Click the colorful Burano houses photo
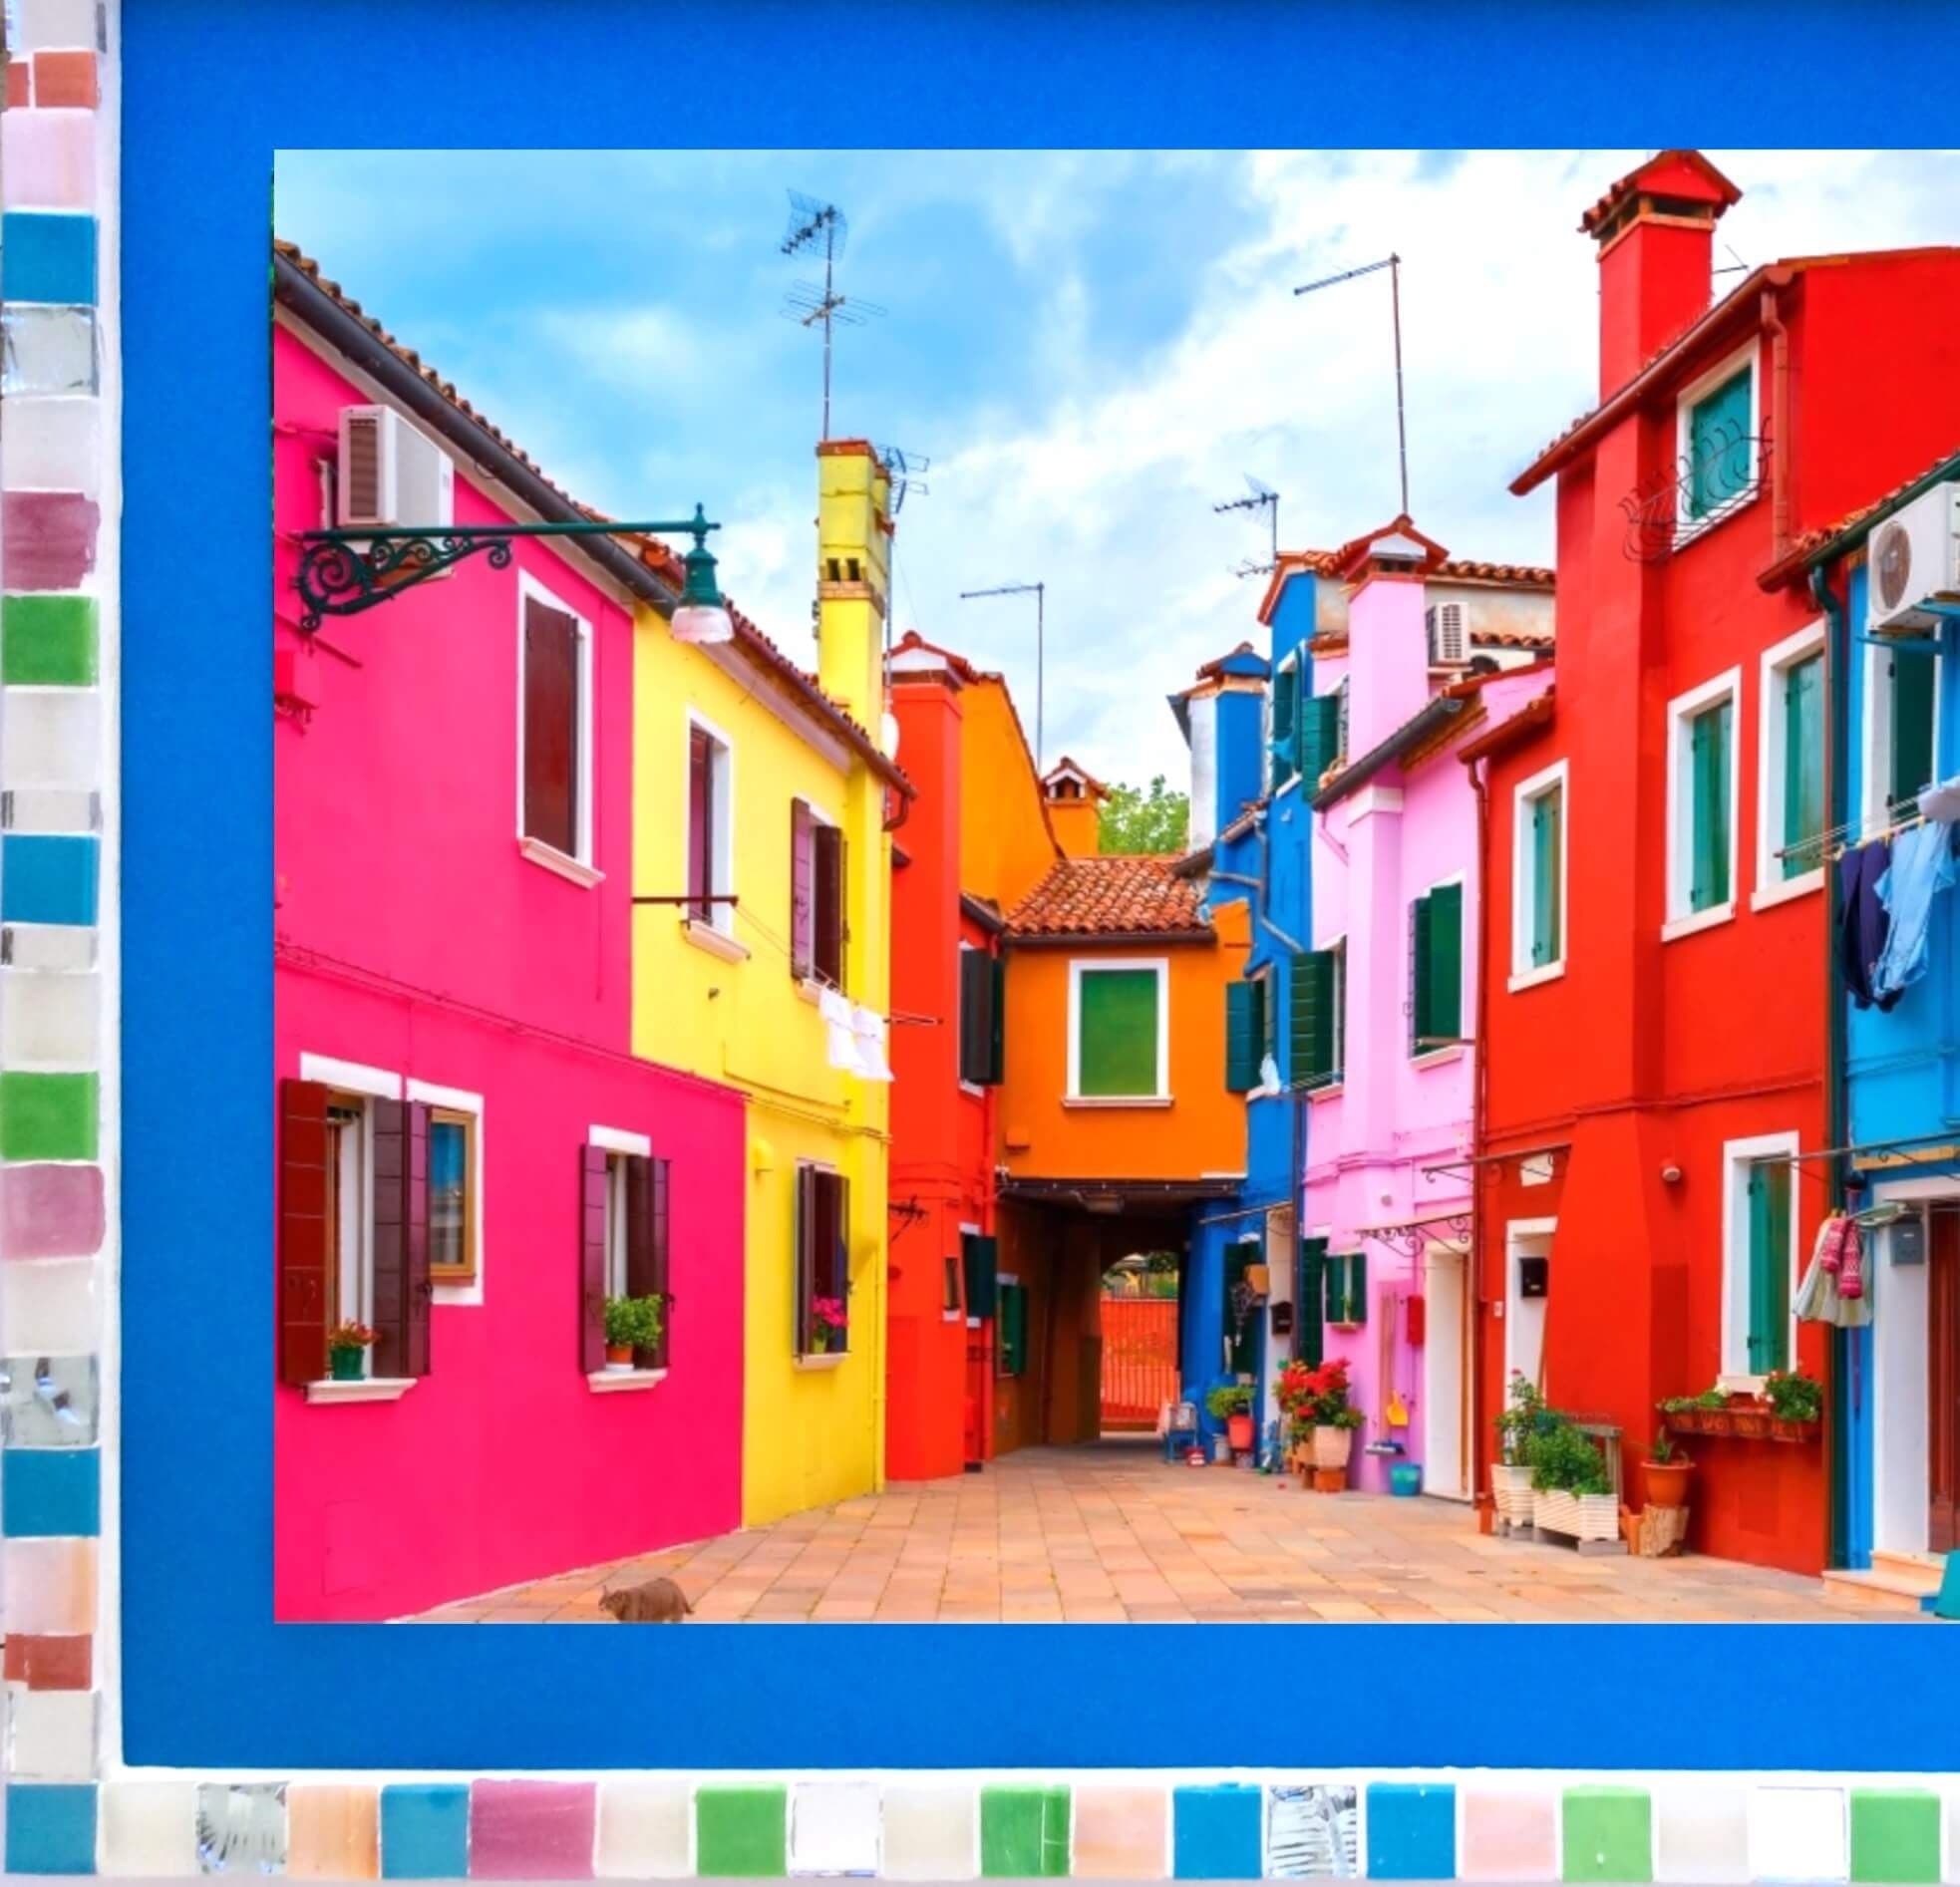 coord(1116,886)
